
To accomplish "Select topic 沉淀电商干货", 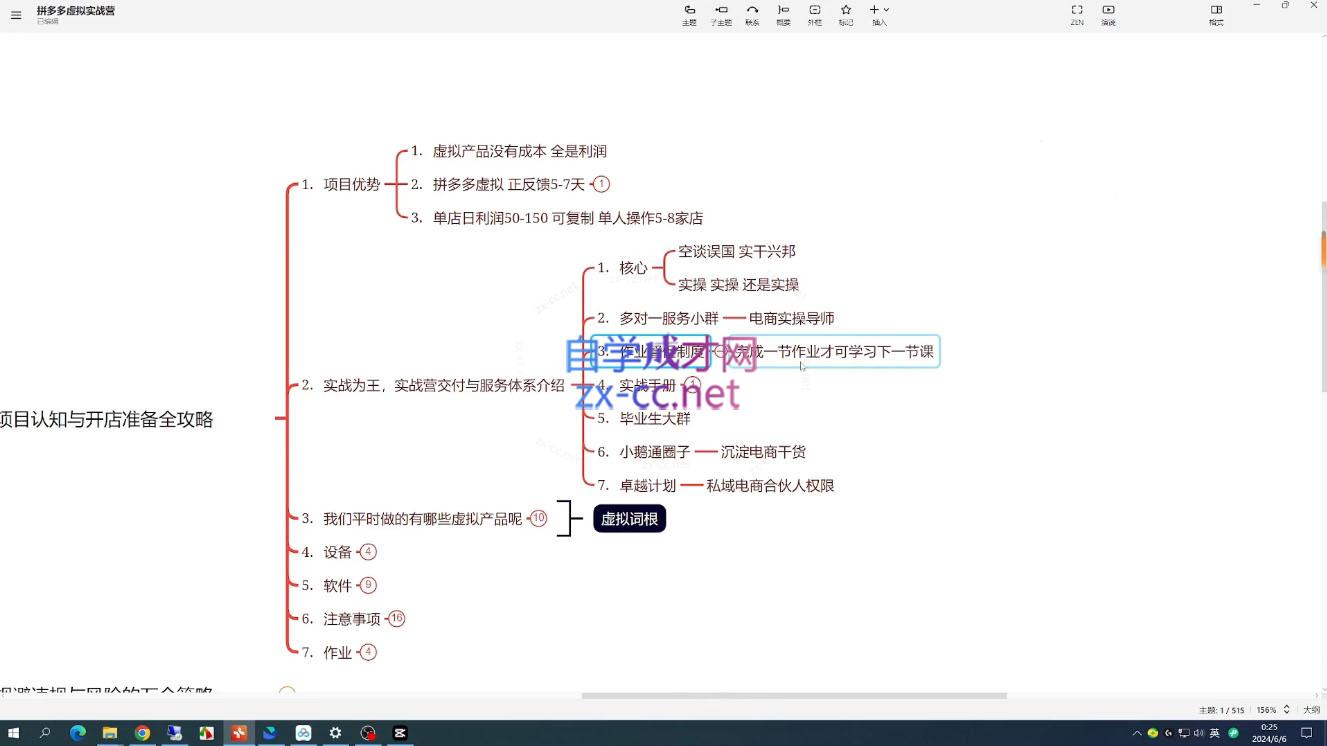I will [x=763, y=452].
